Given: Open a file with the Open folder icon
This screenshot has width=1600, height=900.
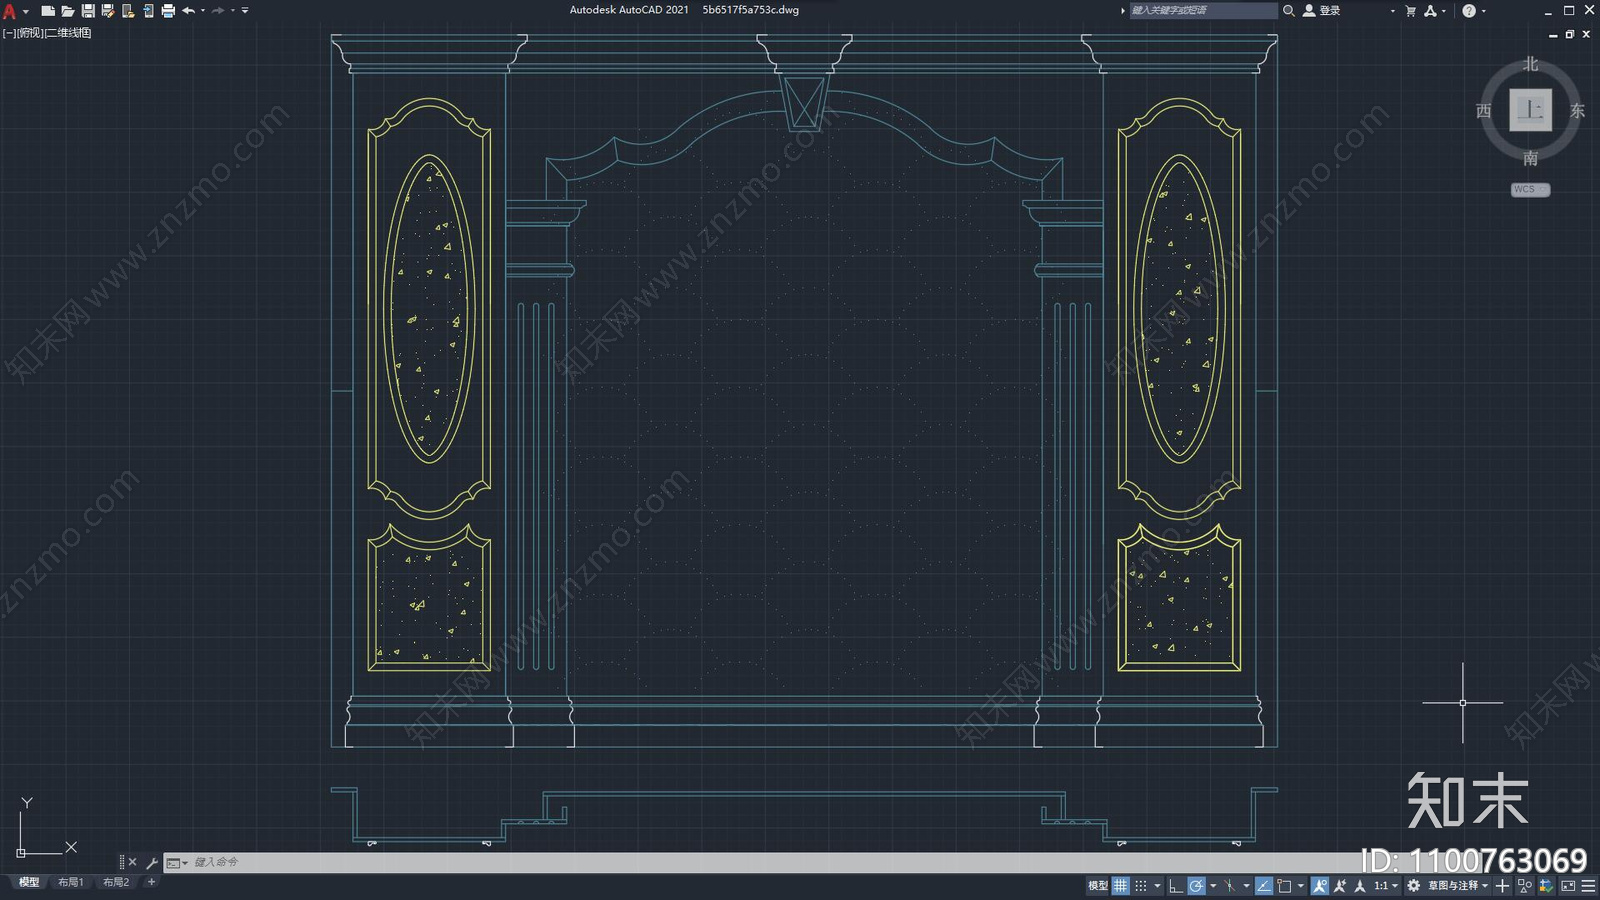Looking at the screenshot, I should tap(68, 11).
